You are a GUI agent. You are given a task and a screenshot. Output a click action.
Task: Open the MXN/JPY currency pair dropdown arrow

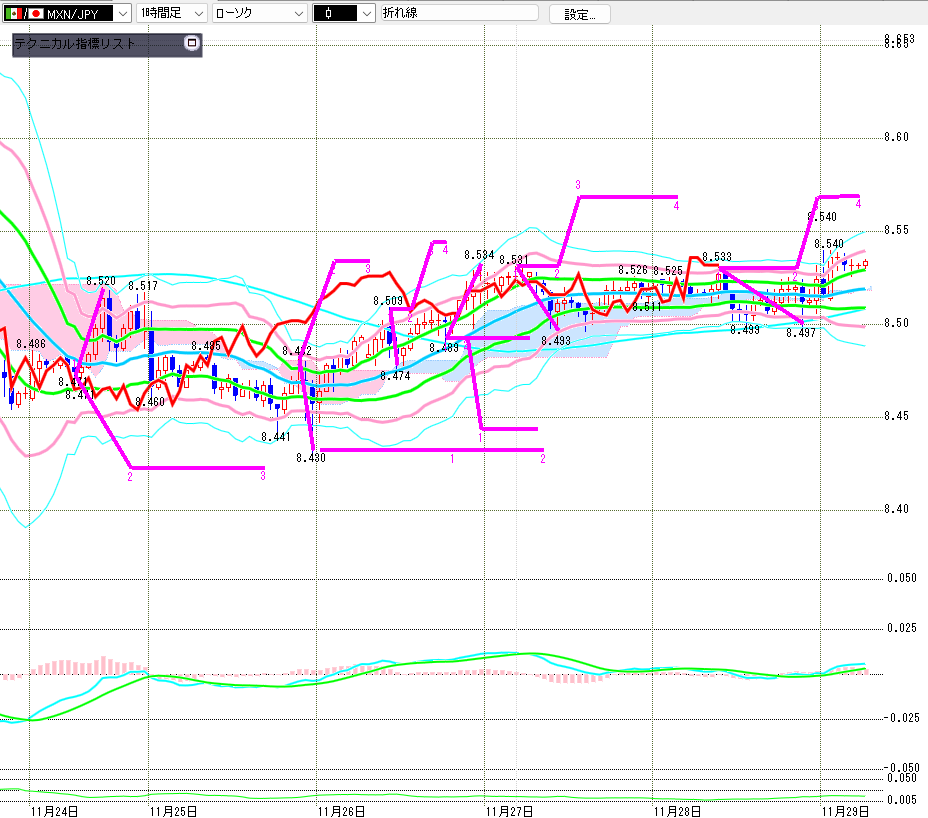(x=122, y=13)
